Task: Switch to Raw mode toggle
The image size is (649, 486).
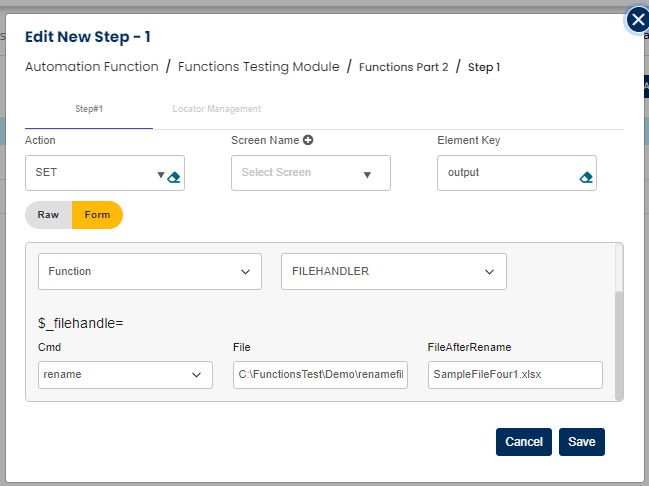Action: point(48,215)
